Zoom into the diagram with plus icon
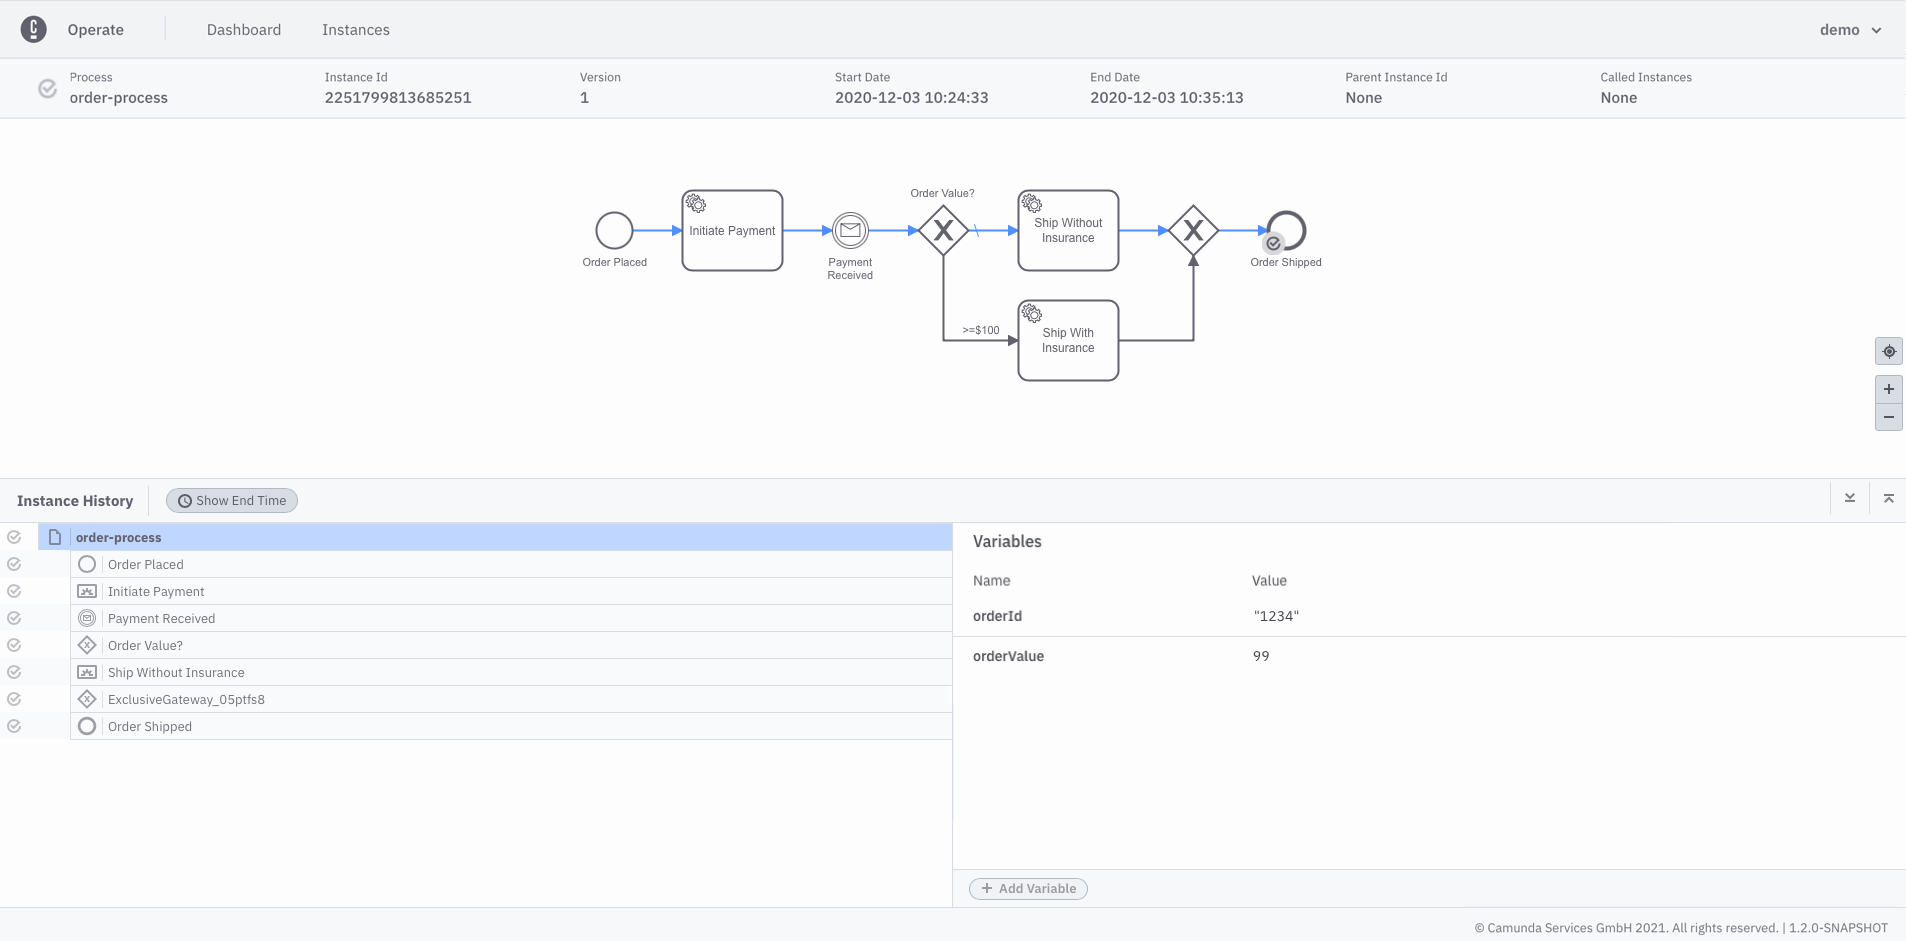 pos(1889,389)
